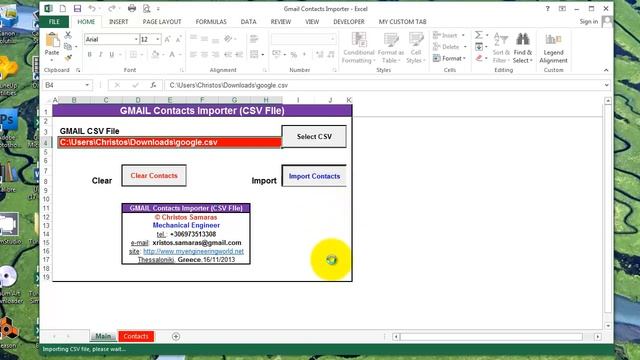Open the myengineeringworld.net link
The height and width of the screenshot is (360, 640).
[193, 251]
